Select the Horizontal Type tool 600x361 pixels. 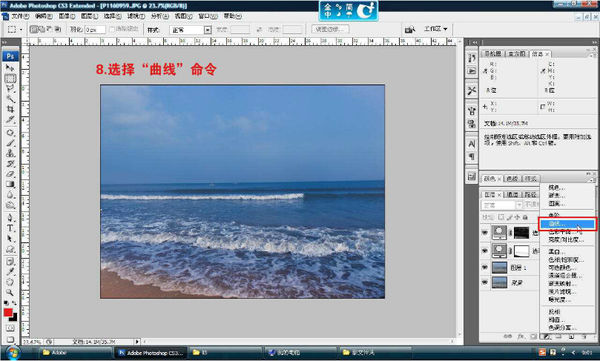click(10, 228)
